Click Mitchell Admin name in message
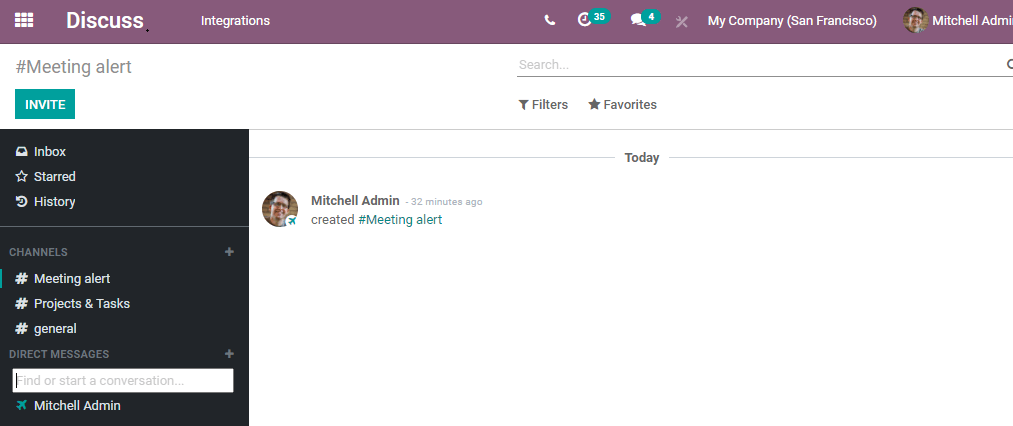 click(355, 201)
